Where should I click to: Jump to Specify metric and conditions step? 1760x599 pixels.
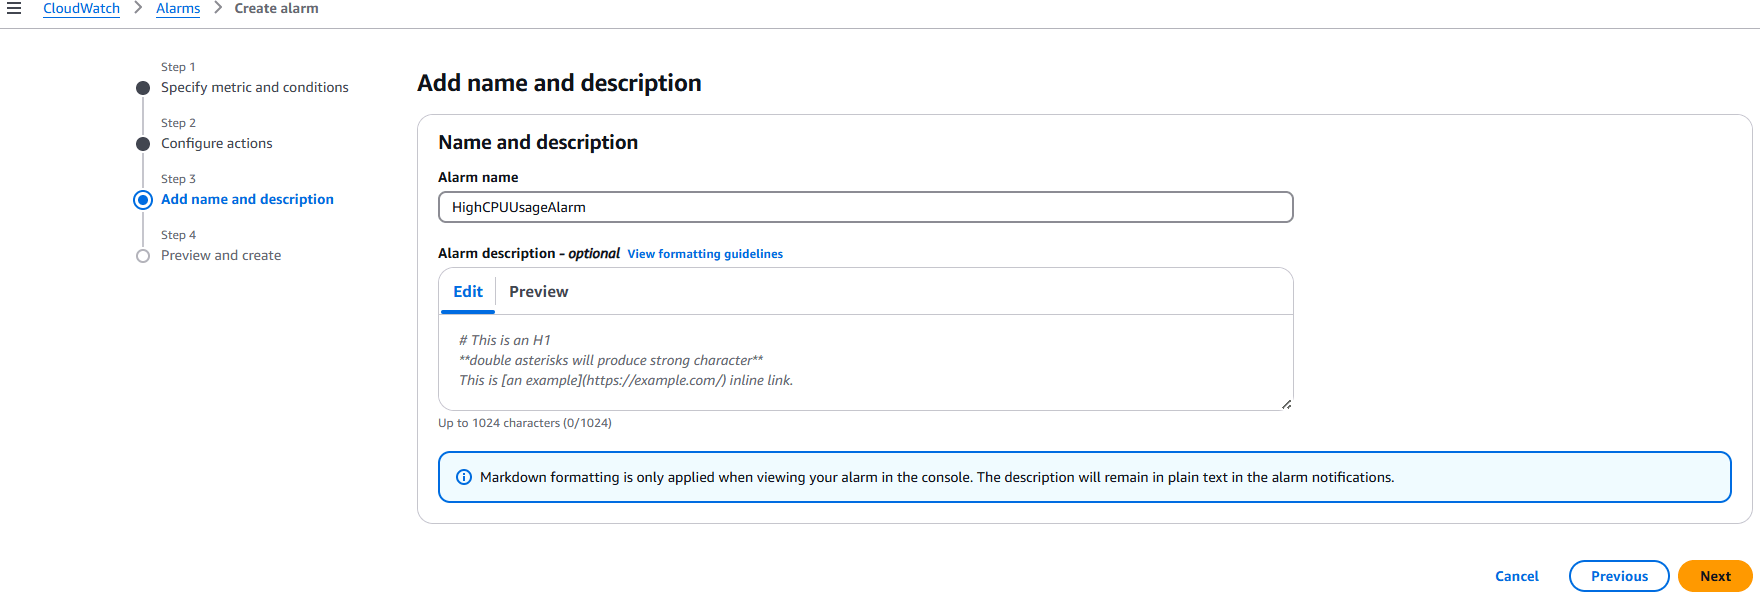(255, 88)
